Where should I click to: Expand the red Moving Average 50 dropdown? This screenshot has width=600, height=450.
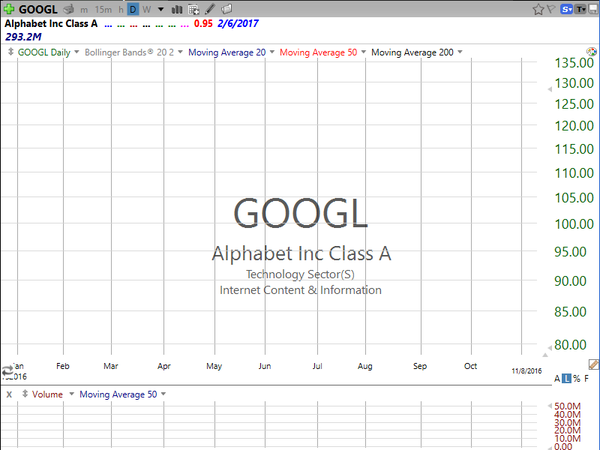click(x=364, y=52)
